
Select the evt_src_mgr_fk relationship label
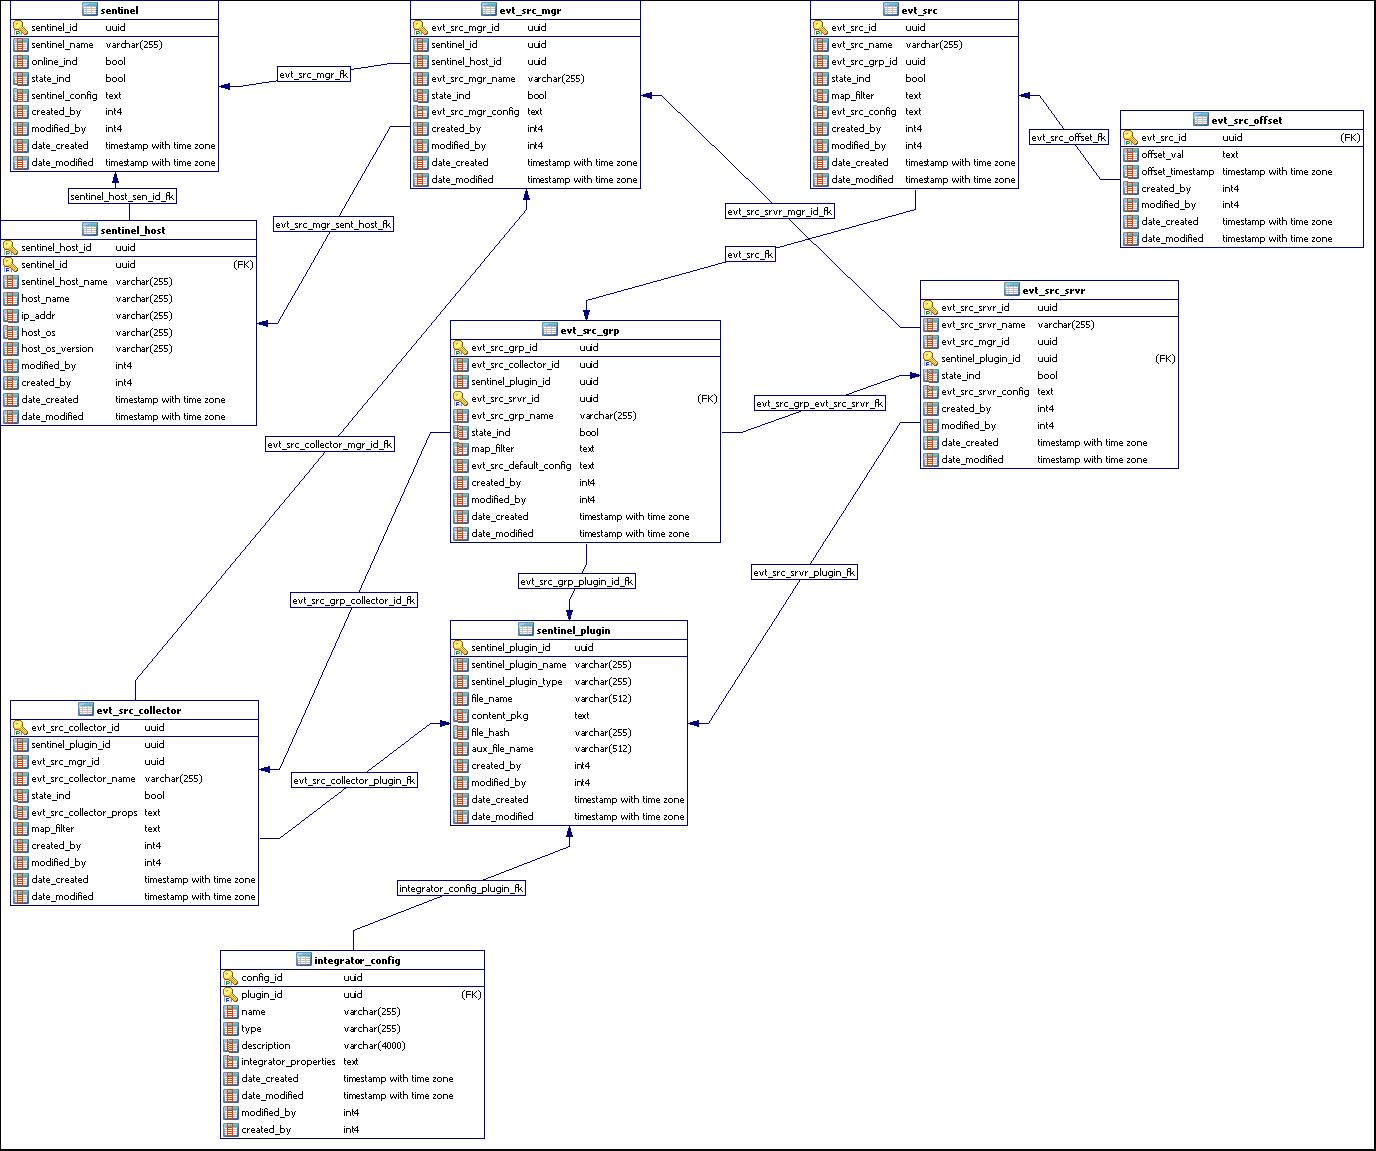[x=314, y=74]
